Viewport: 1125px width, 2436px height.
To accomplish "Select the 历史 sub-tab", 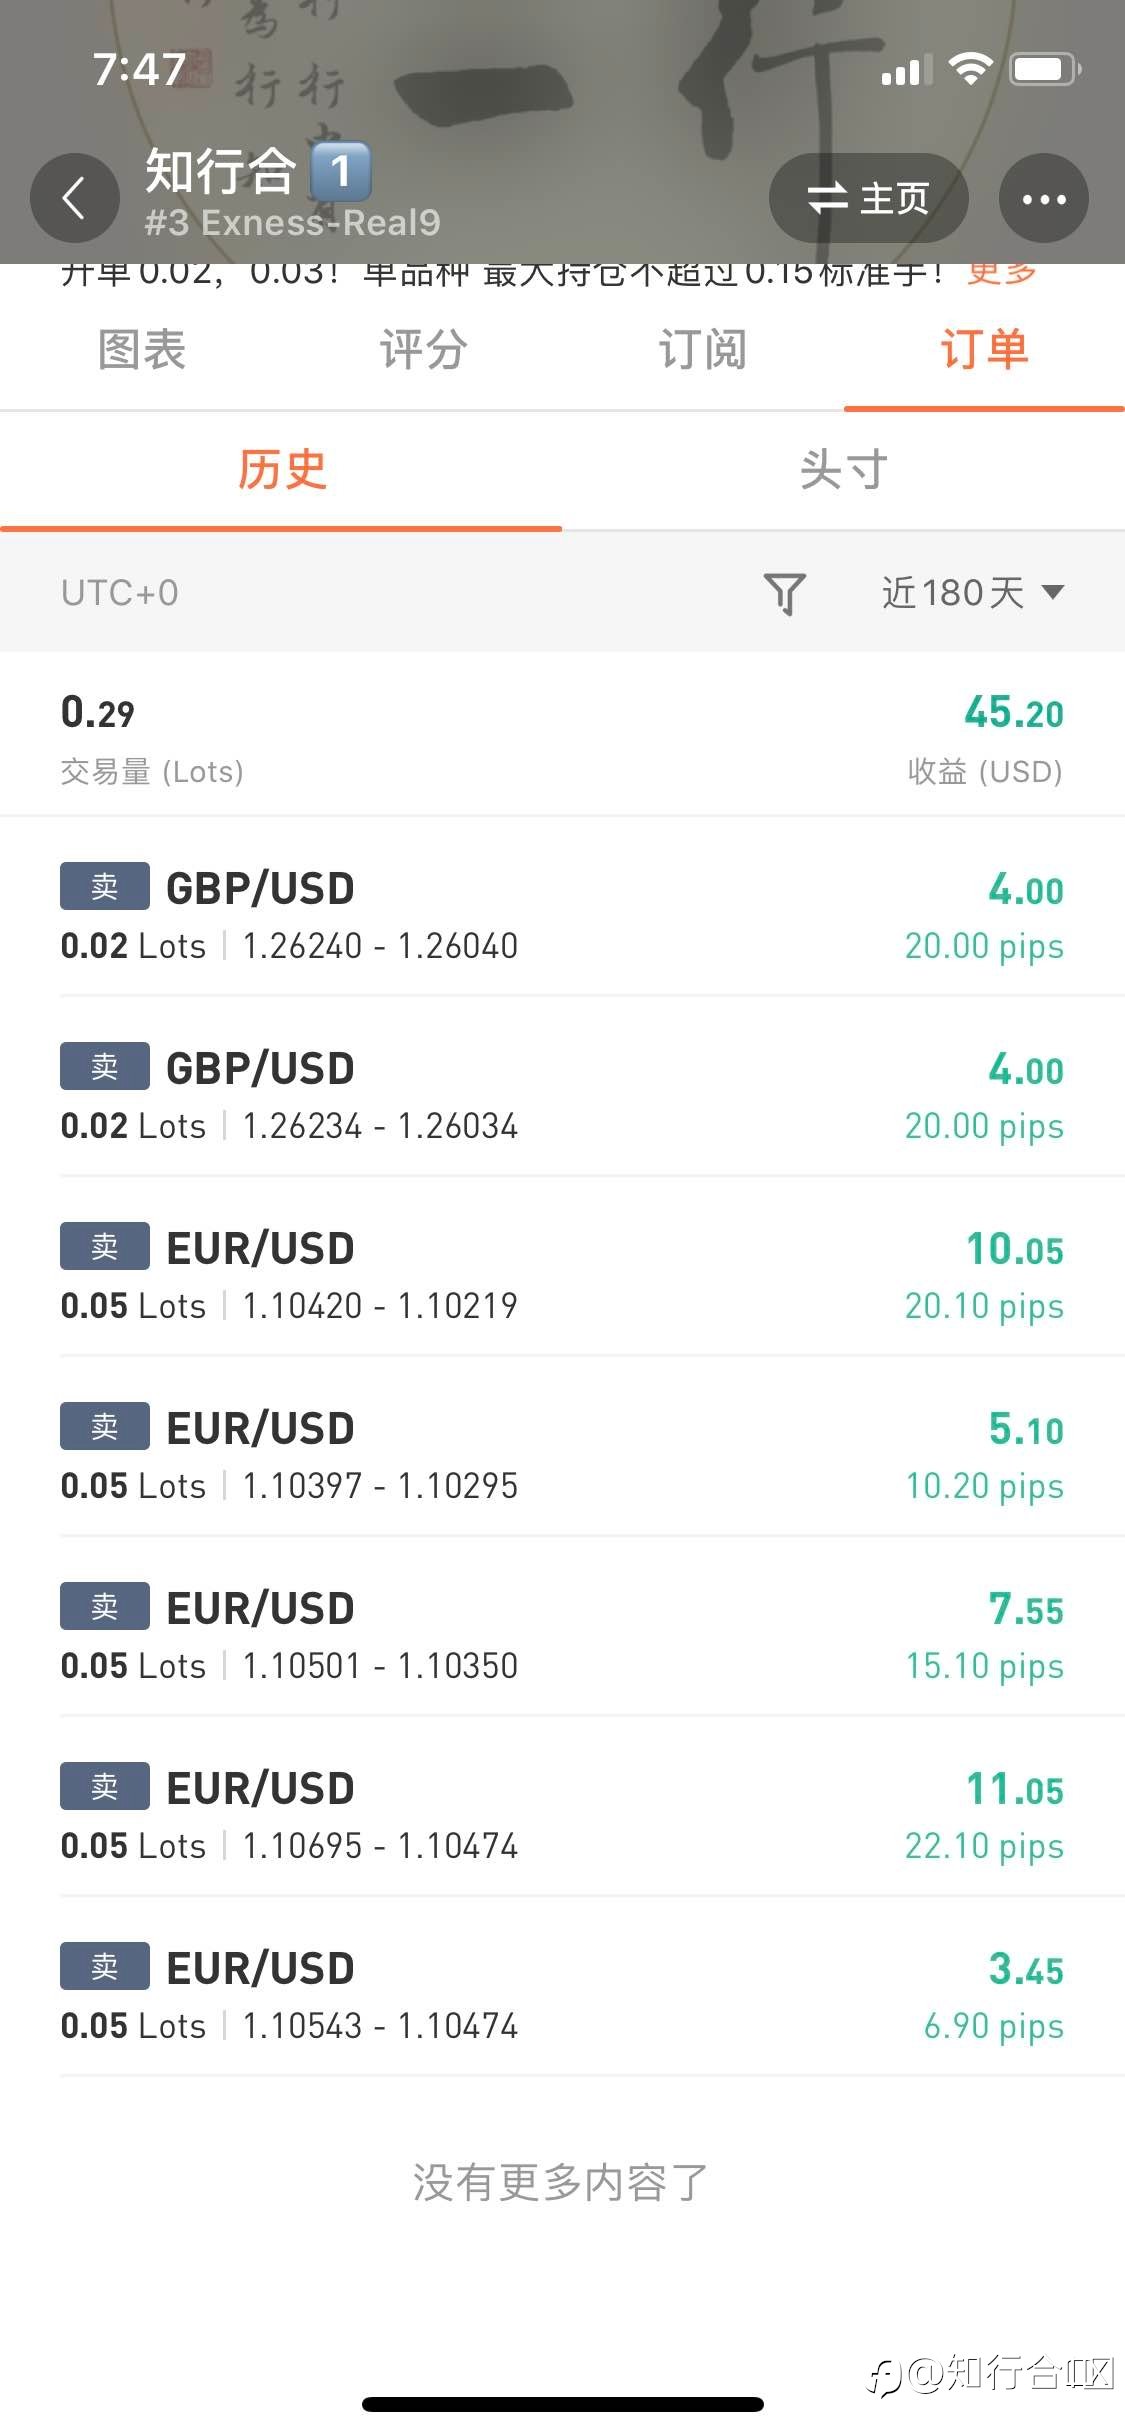I will tap(281, 470).
